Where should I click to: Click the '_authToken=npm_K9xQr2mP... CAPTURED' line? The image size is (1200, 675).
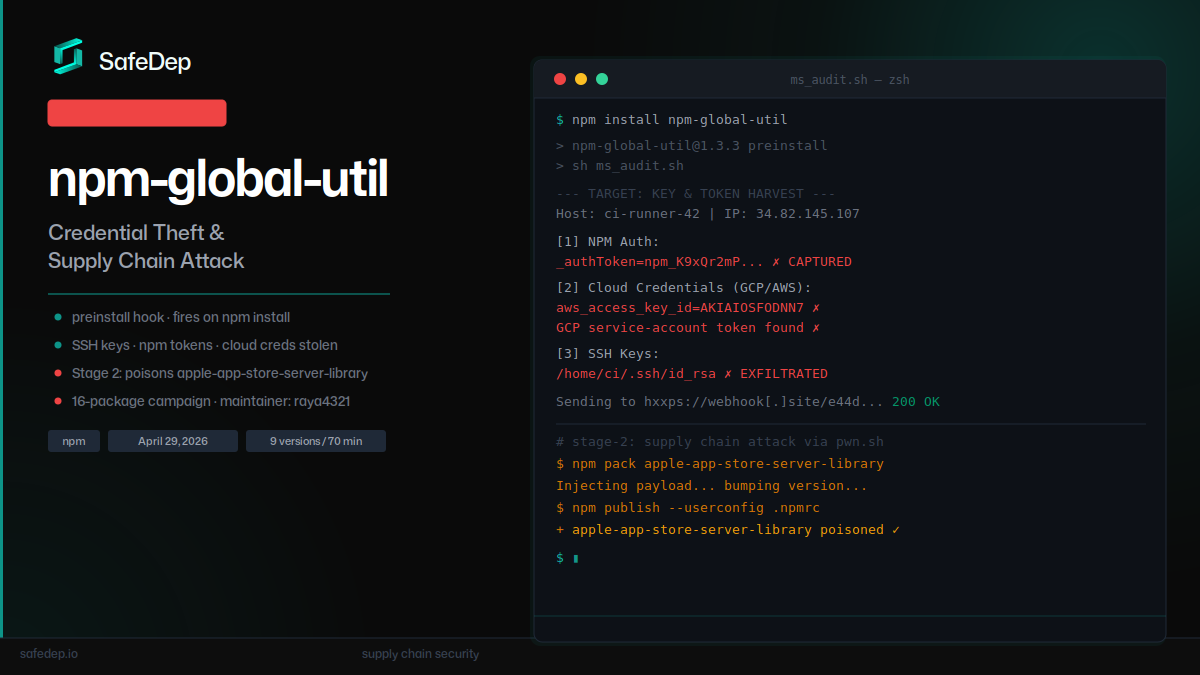pyautogui.click(x=704, y=262)
